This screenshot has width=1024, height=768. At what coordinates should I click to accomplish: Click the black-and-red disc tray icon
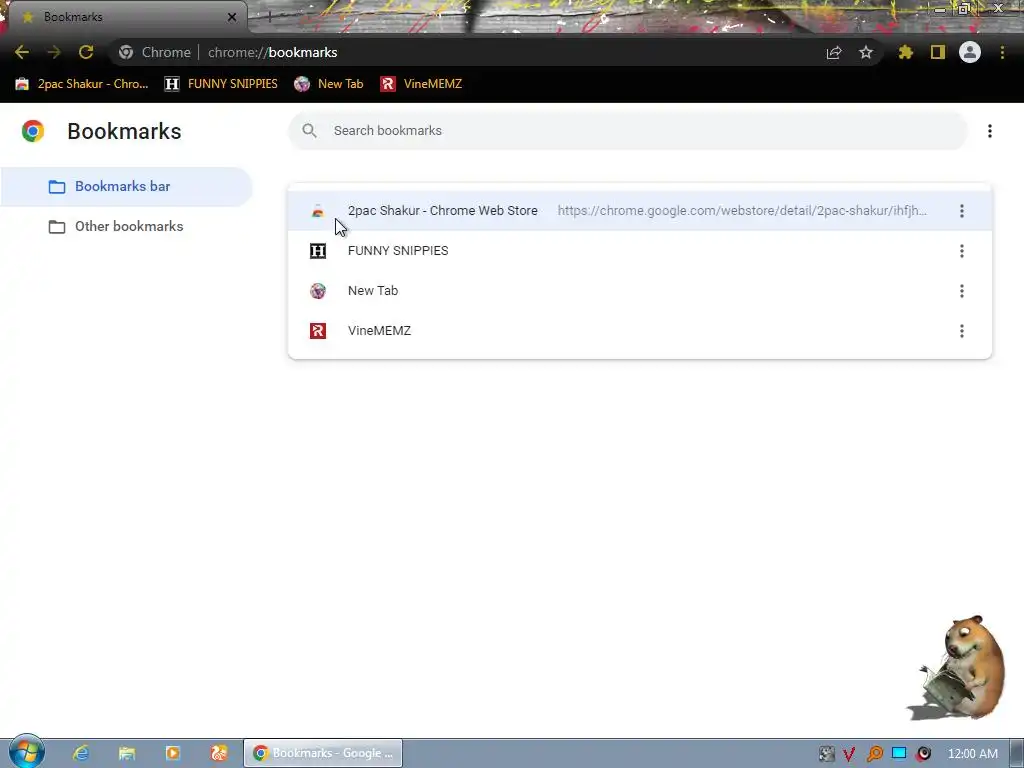(x=923, y=754)
